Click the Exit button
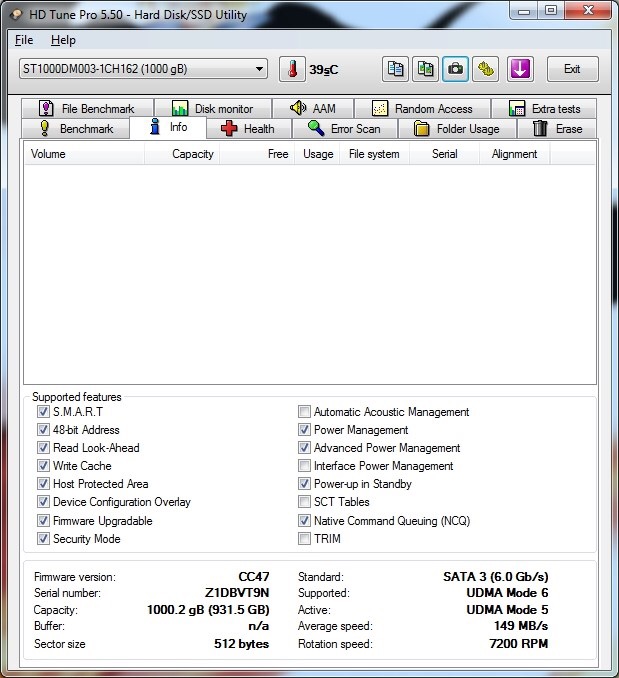619x678 pixels. coord(572,69)
